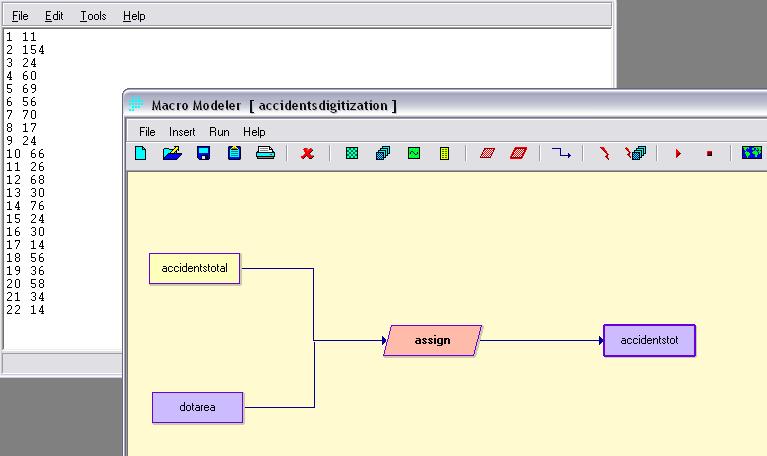The image size is (767, 456).
Task: Click the stacked layers collection icon
Action: pyautogui.click(x=383, y=153)
